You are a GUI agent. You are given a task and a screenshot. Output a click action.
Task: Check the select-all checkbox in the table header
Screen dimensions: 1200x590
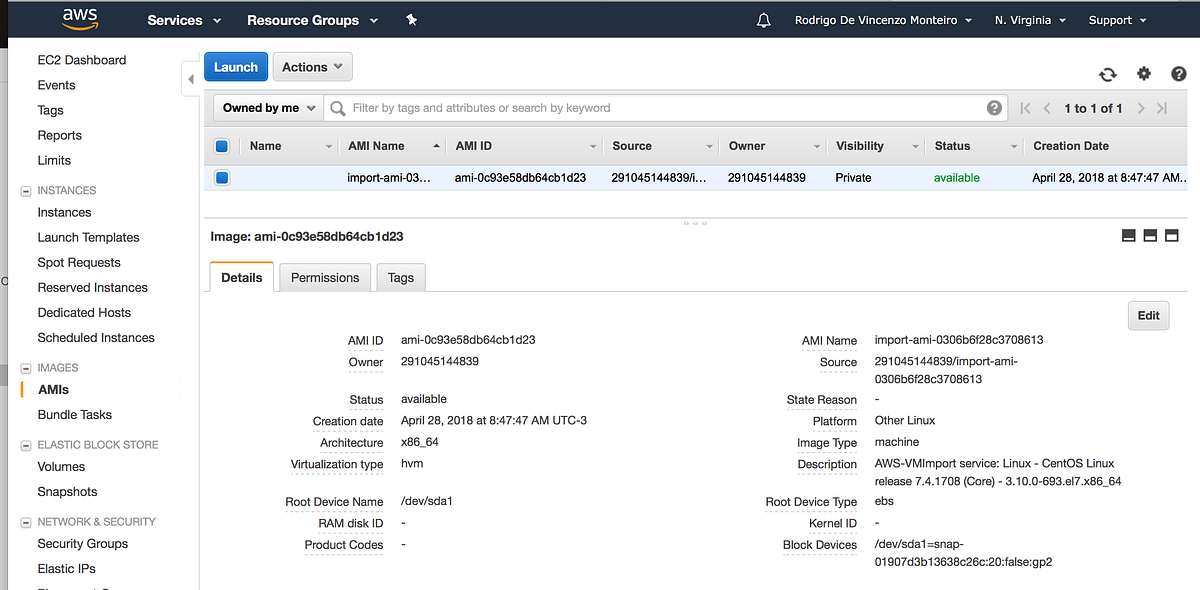(x=221, y=145)
